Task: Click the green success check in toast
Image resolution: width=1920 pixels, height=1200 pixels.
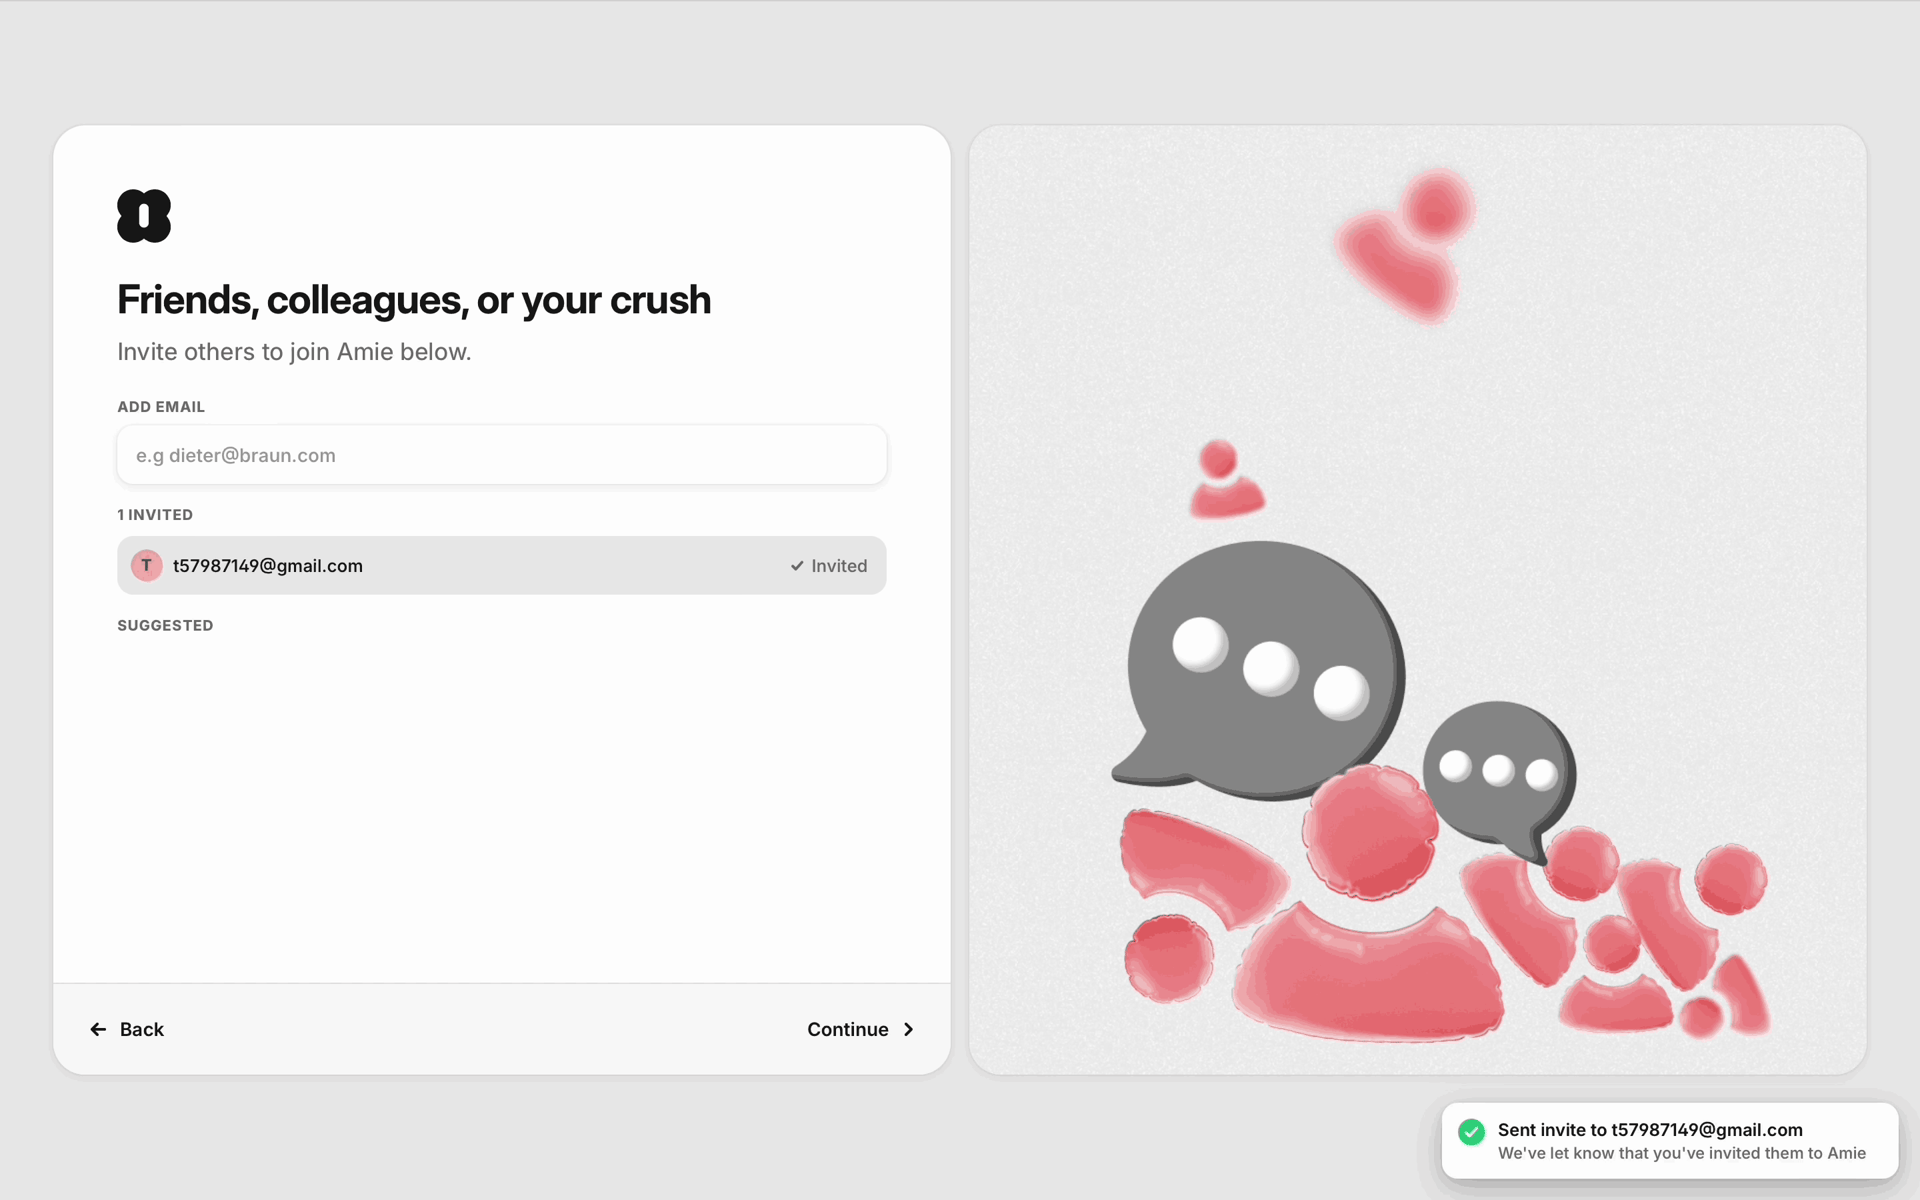Action: coord(1471,1131)
